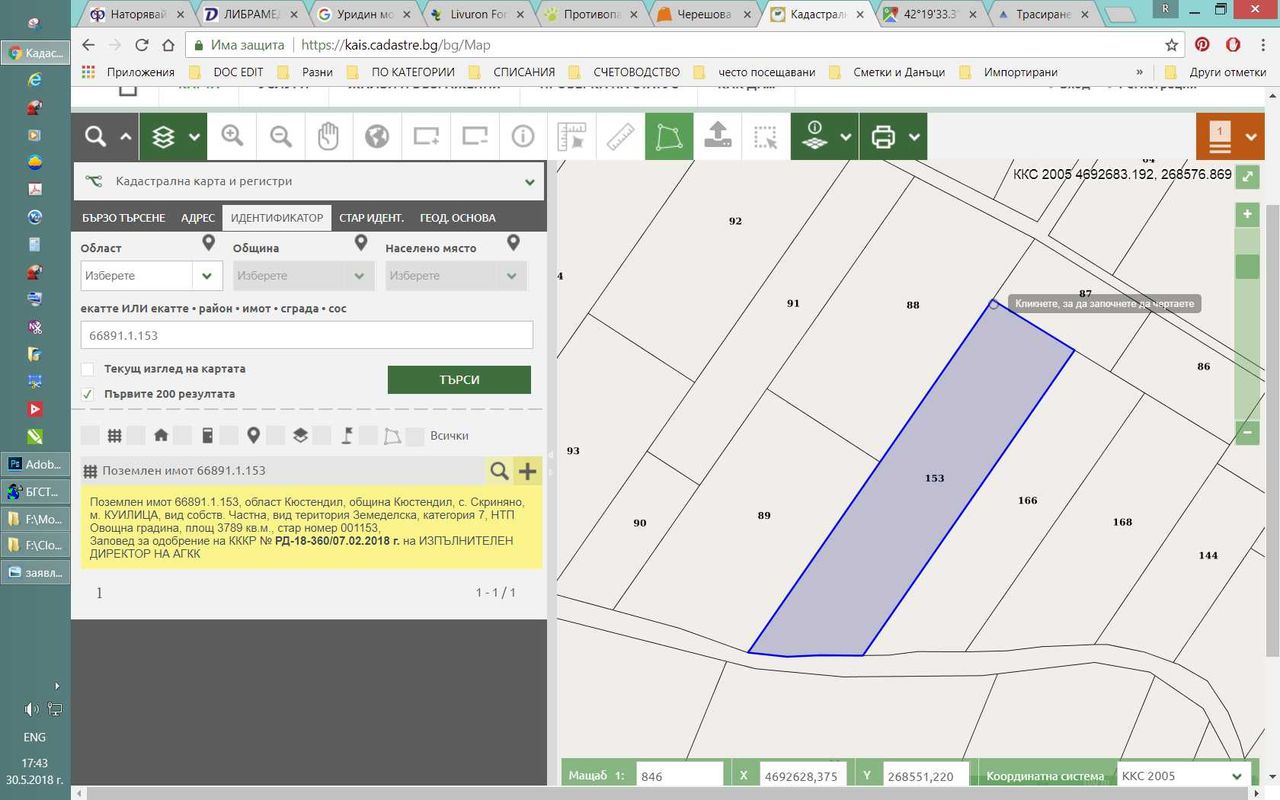
Task: Click the map zoom plus button
Action: coord(1247,214)
